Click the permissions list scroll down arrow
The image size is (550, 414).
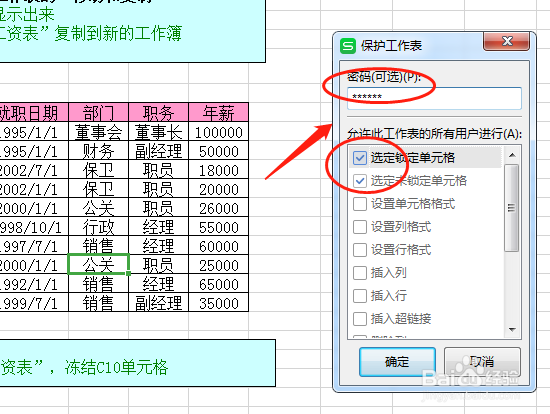pyautogui.click(x=512, y=329)
